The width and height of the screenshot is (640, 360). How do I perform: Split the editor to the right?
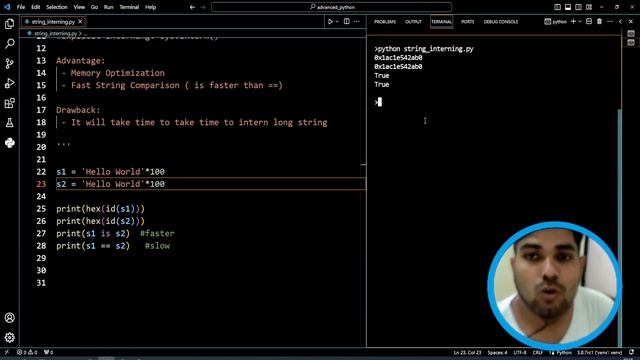tap(347, 22)
